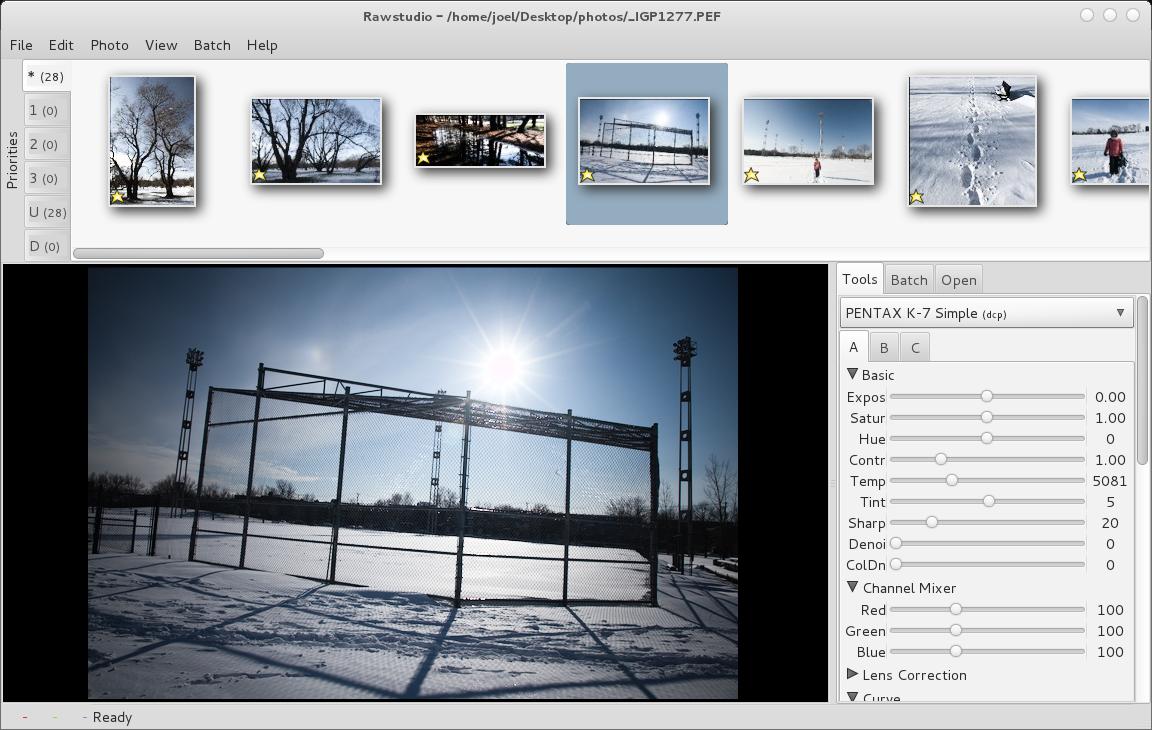
Task: Click the main photo preview
Action: click(413, 483)
